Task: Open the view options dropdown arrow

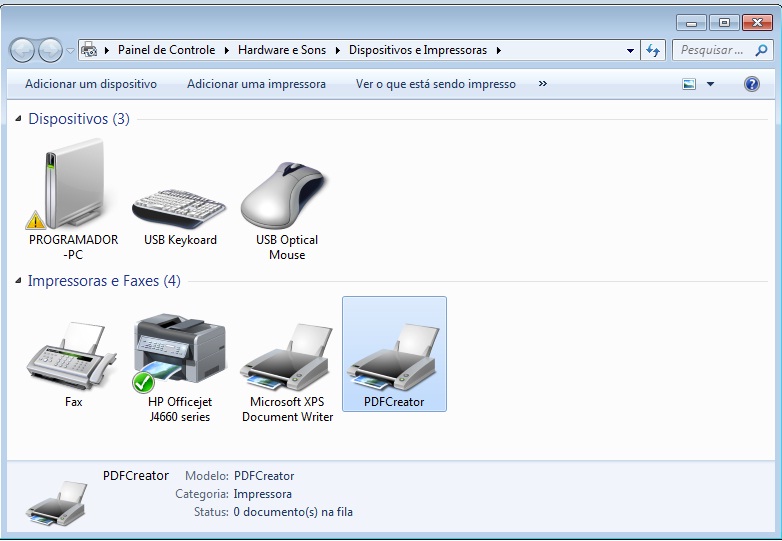Action: [710, 84]
